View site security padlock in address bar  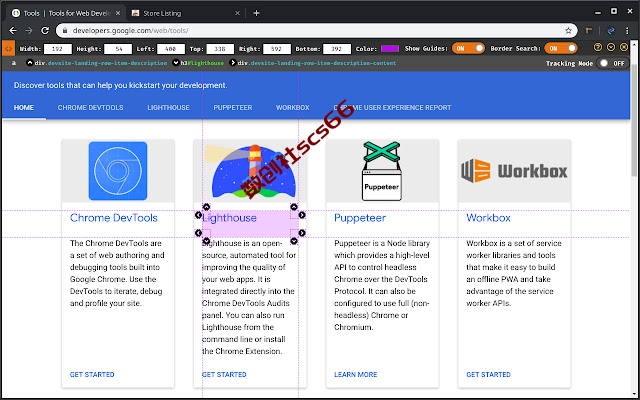pyautogui.click(x=64, y=31)
